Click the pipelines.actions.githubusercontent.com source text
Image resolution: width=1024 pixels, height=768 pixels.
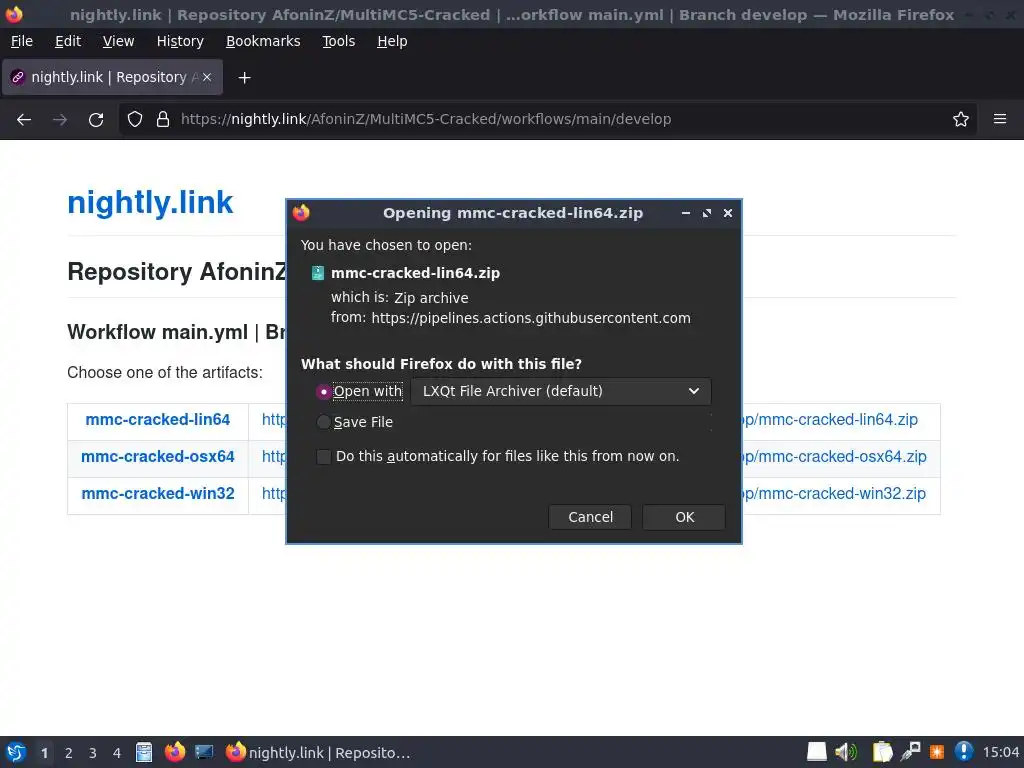tap(531, 318)
